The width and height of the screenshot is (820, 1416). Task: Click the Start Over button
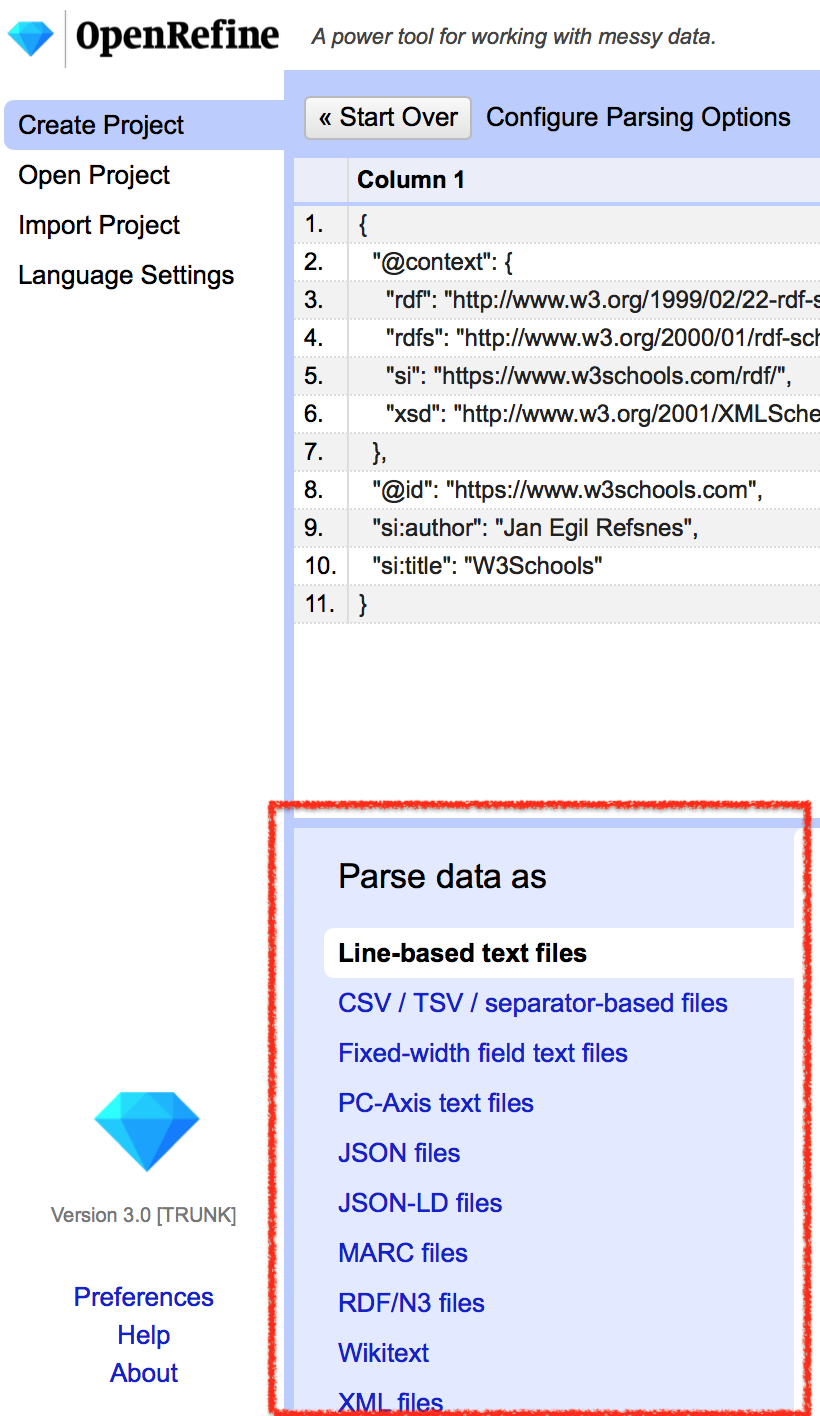(x=387, y=118)
